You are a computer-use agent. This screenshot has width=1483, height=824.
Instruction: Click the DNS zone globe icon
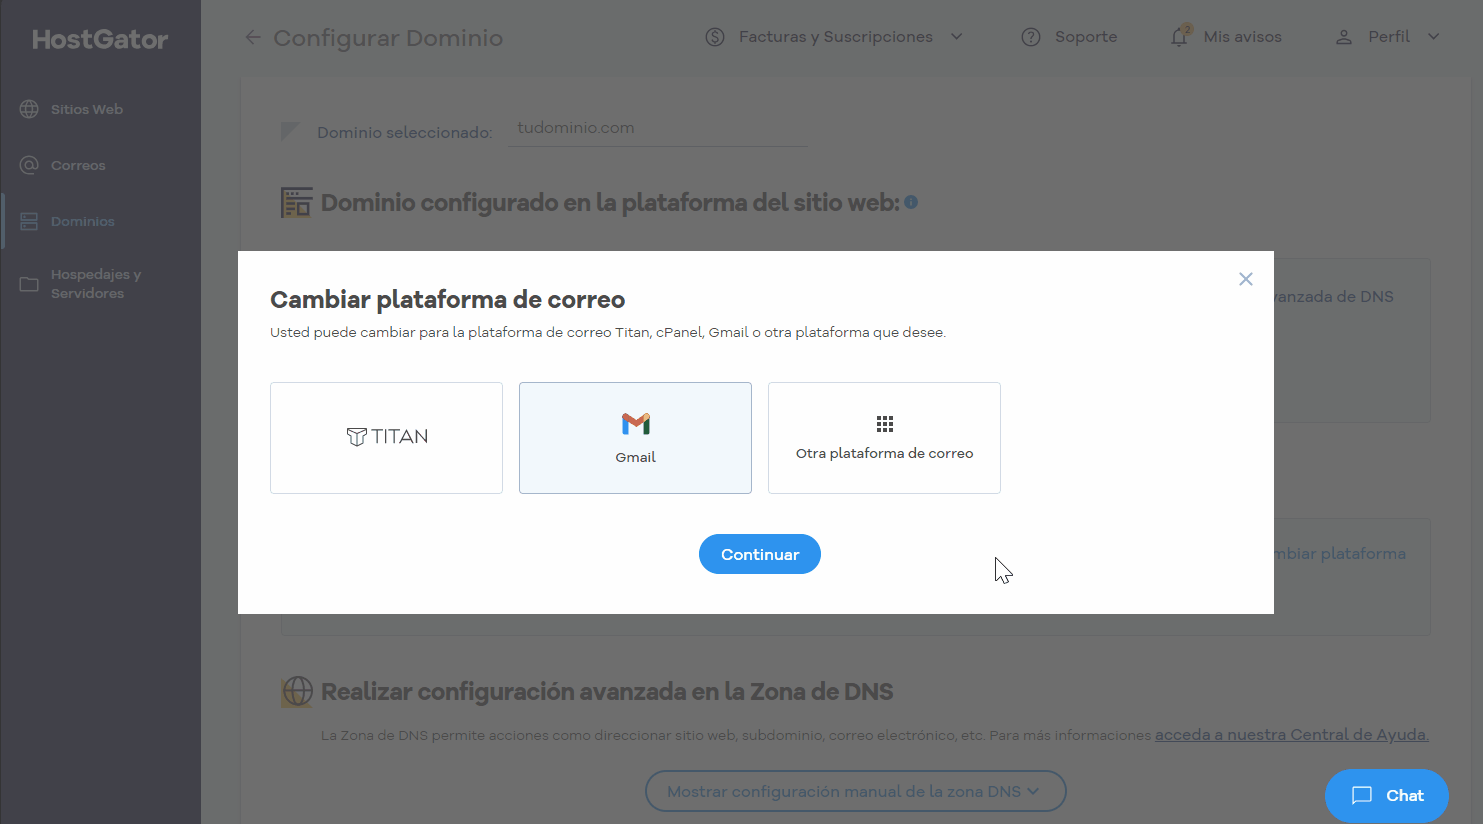(x=297, y=691)
